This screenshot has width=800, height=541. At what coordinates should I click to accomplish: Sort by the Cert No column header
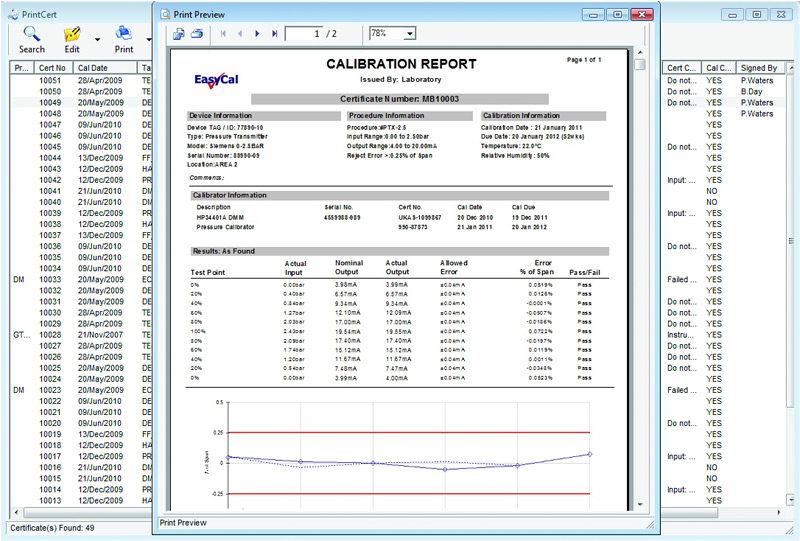pos(52,68)
